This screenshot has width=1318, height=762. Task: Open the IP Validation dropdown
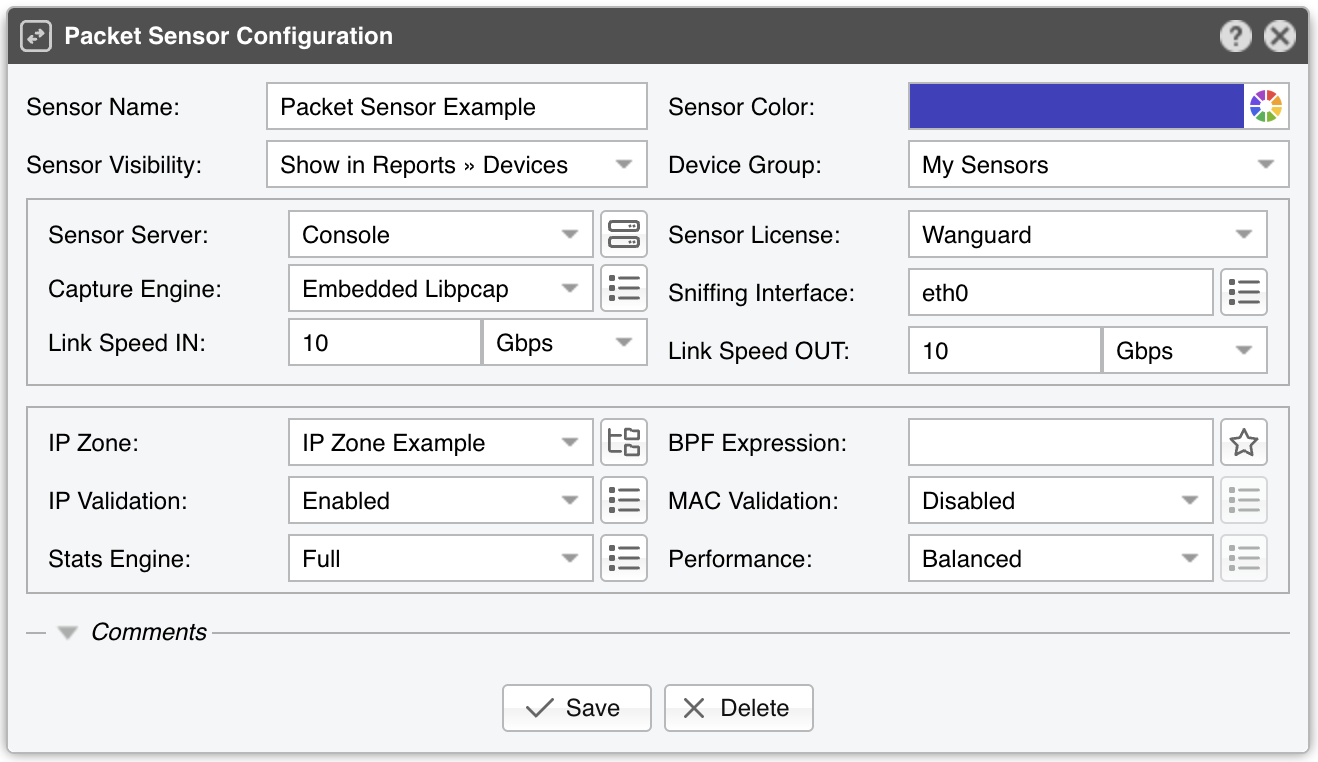point(441,501)
